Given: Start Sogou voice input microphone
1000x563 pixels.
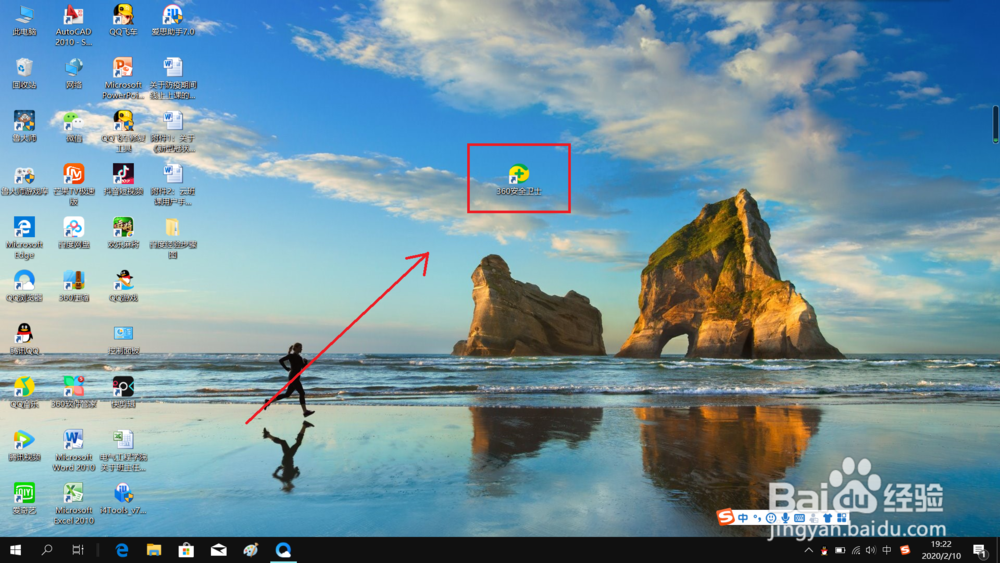Looking at the screenshot, I should (785, 518).
